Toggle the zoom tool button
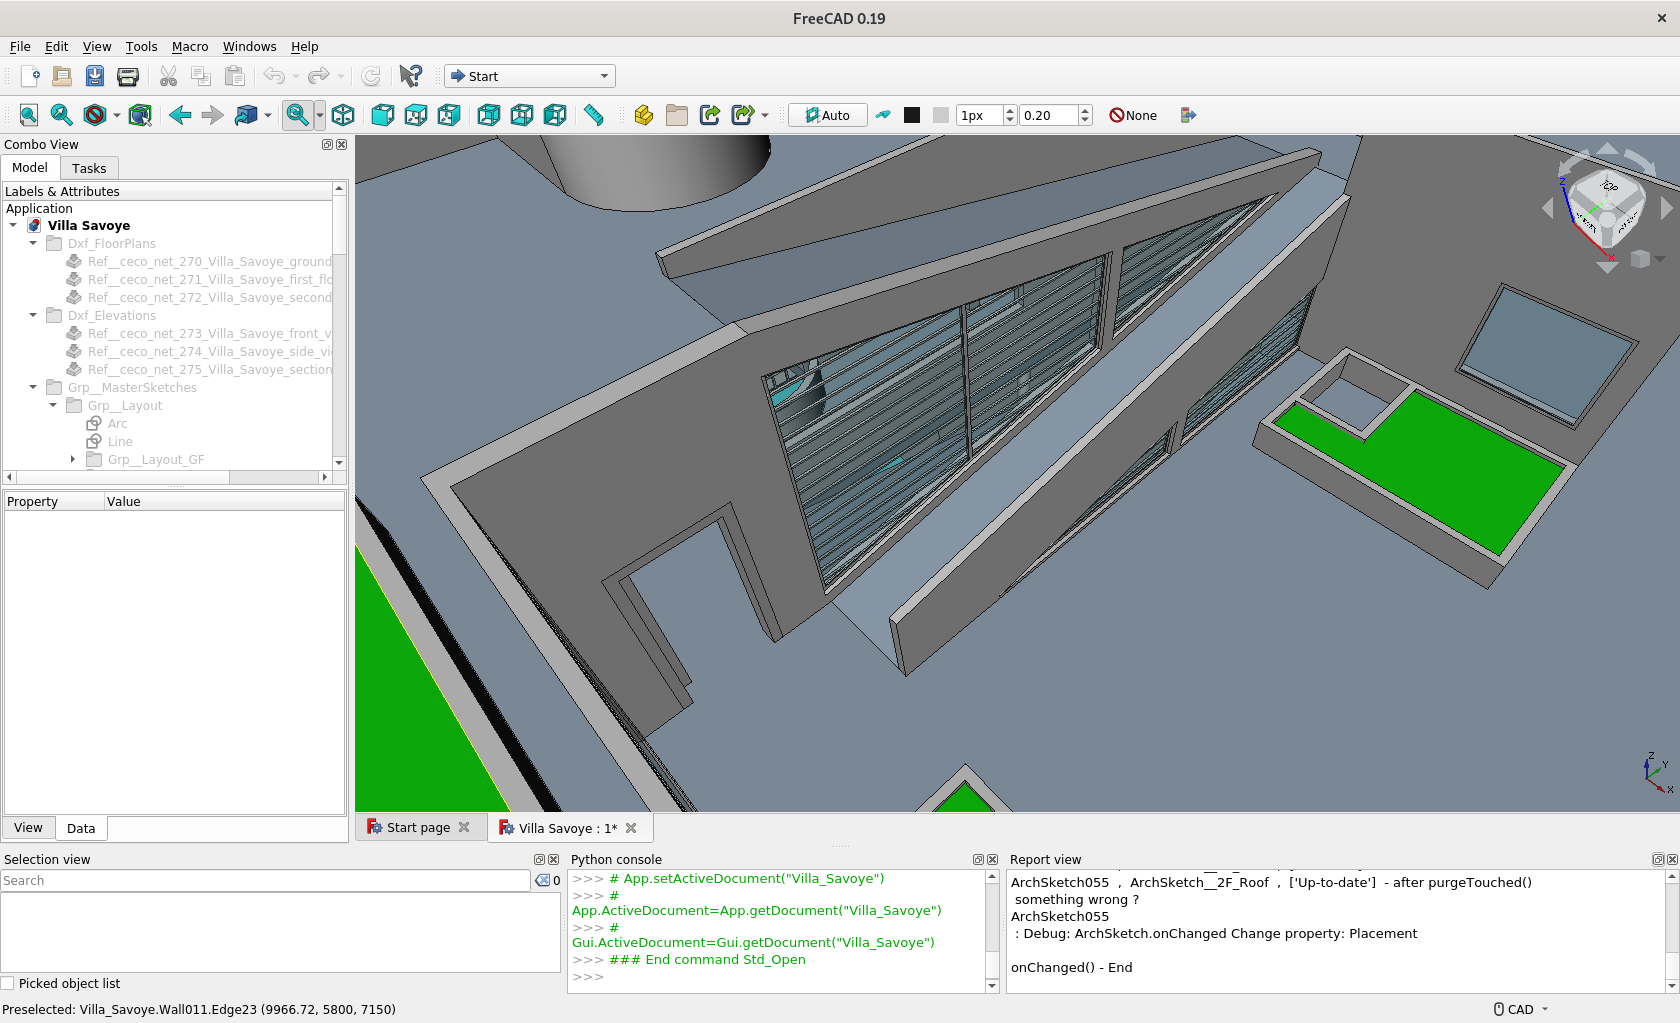Viewport: 1680px width, 1023px height. 297,115
